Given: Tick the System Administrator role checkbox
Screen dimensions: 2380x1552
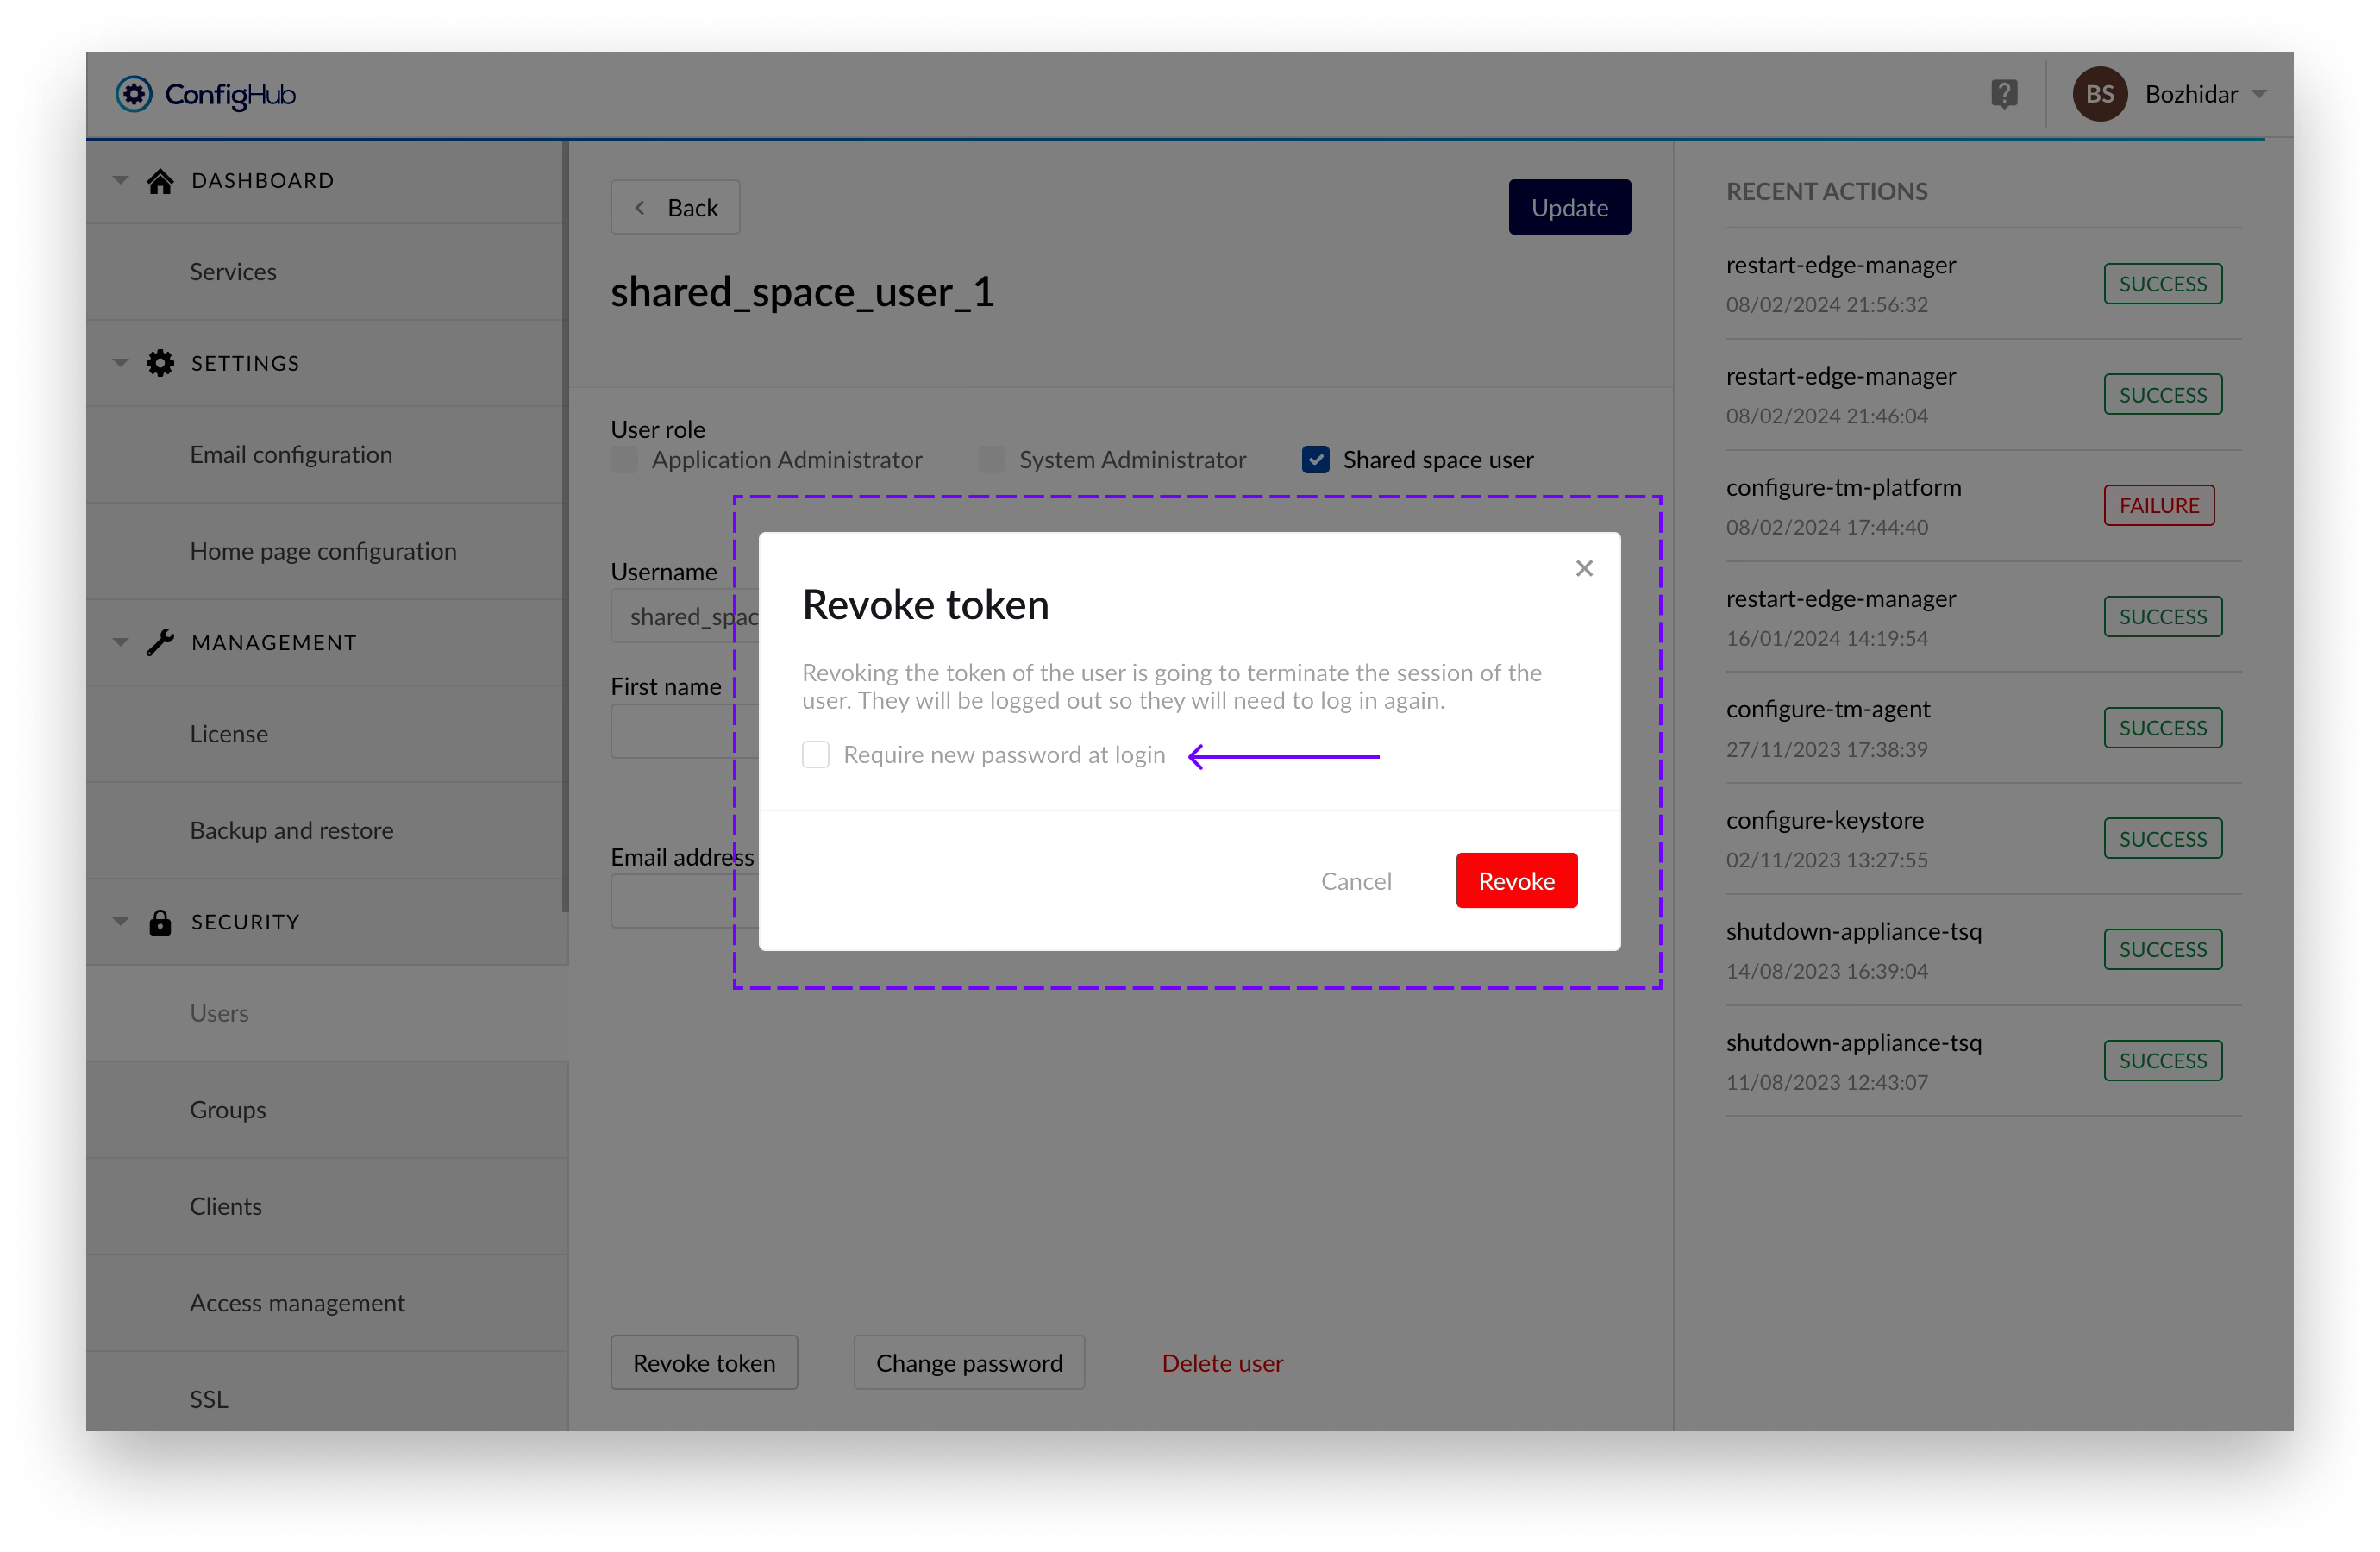Looking at the screenshot, I should [991, 460].
